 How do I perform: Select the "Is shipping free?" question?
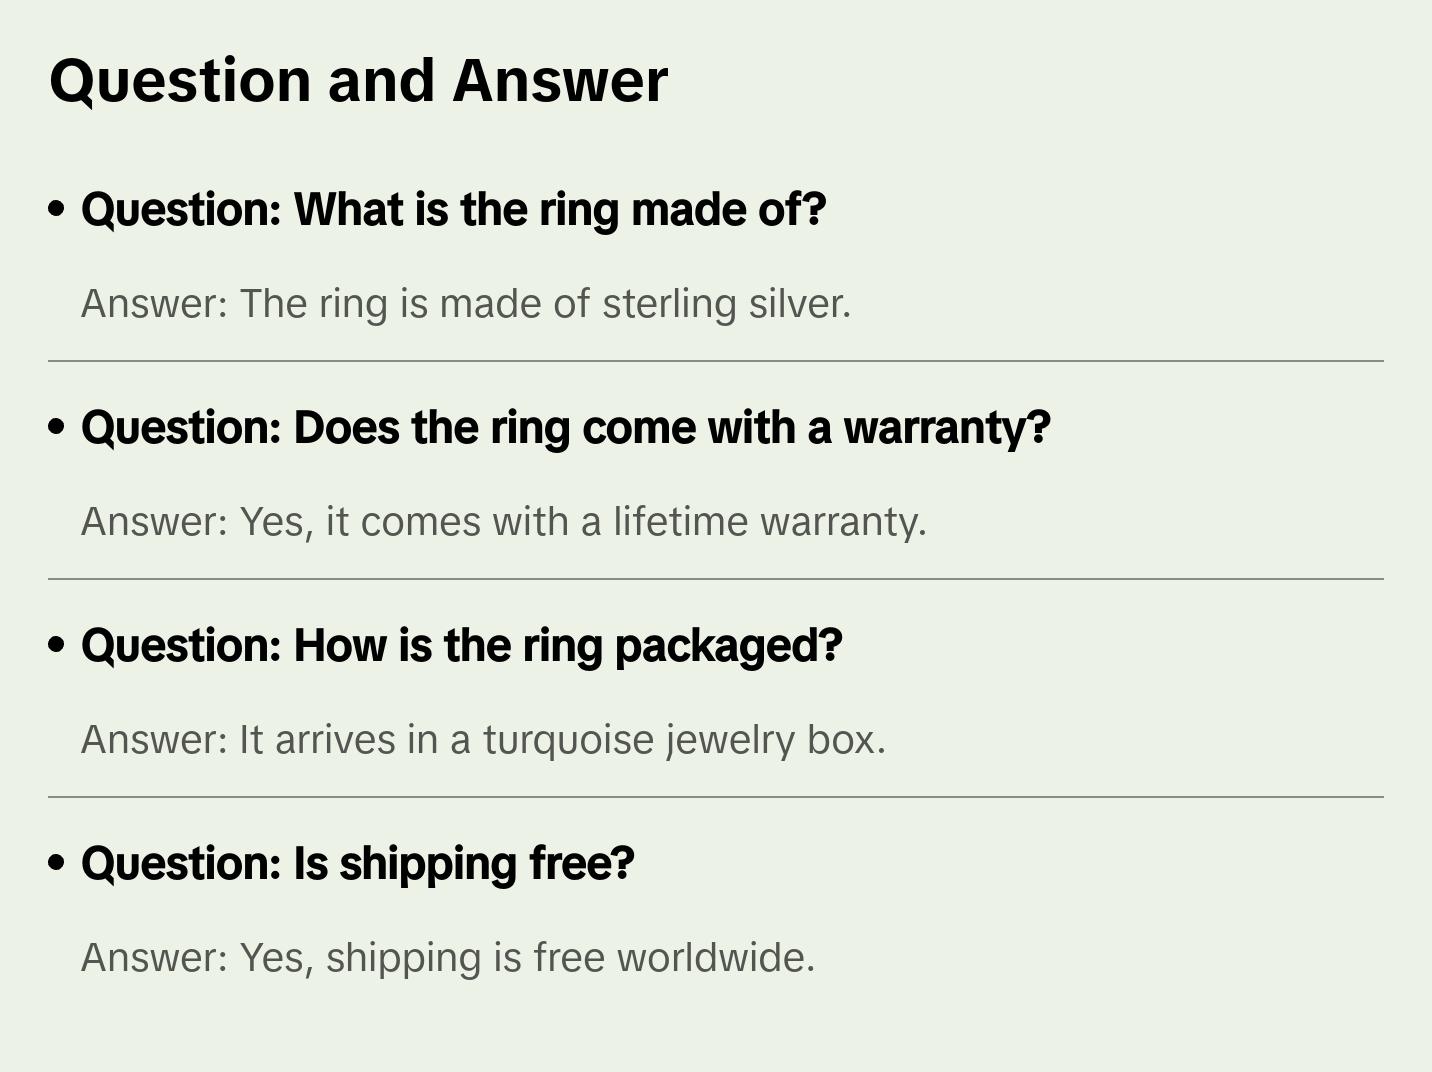pos(357,863)
